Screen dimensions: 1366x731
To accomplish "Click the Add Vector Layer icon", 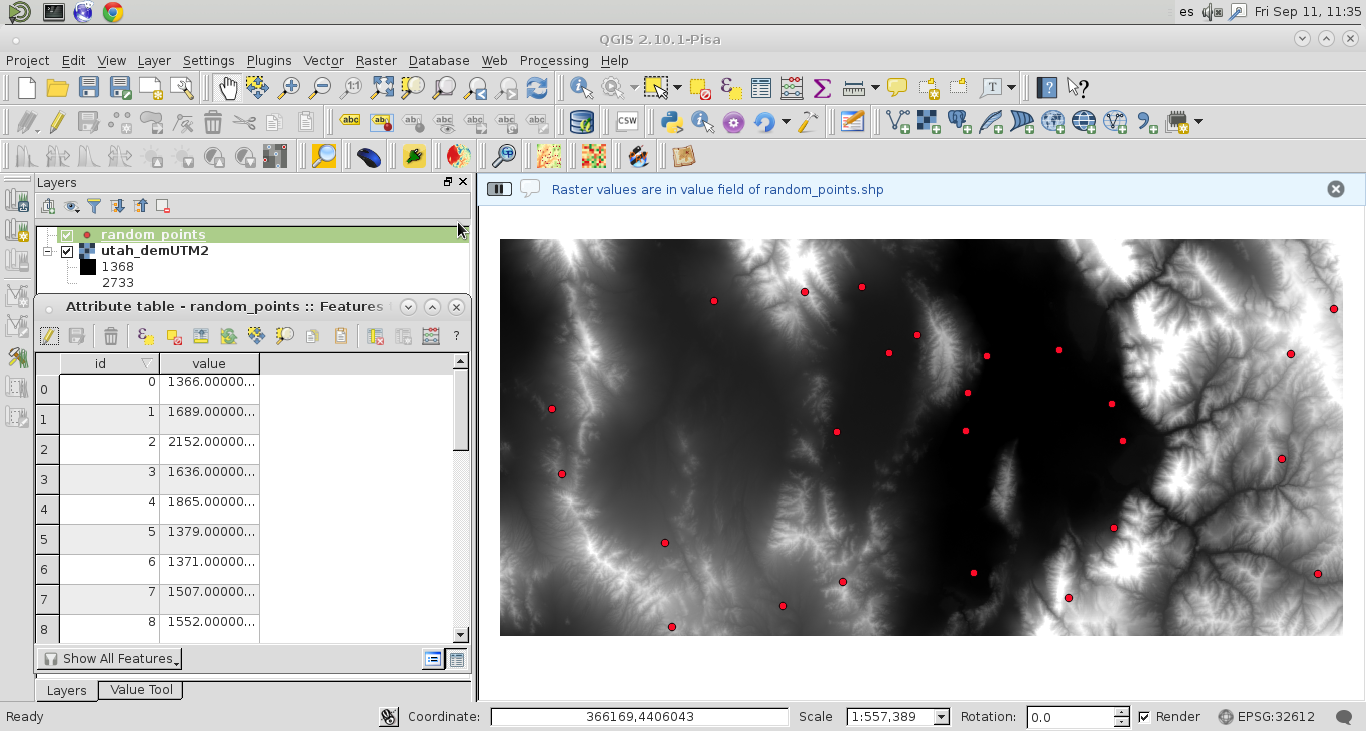I will pos(898,122).
